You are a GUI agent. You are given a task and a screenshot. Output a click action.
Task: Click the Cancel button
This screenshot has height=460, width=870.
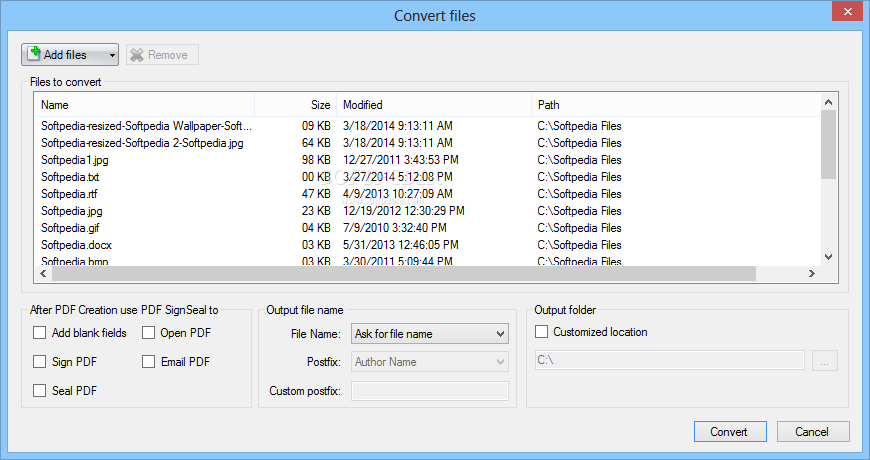point(813,431)
